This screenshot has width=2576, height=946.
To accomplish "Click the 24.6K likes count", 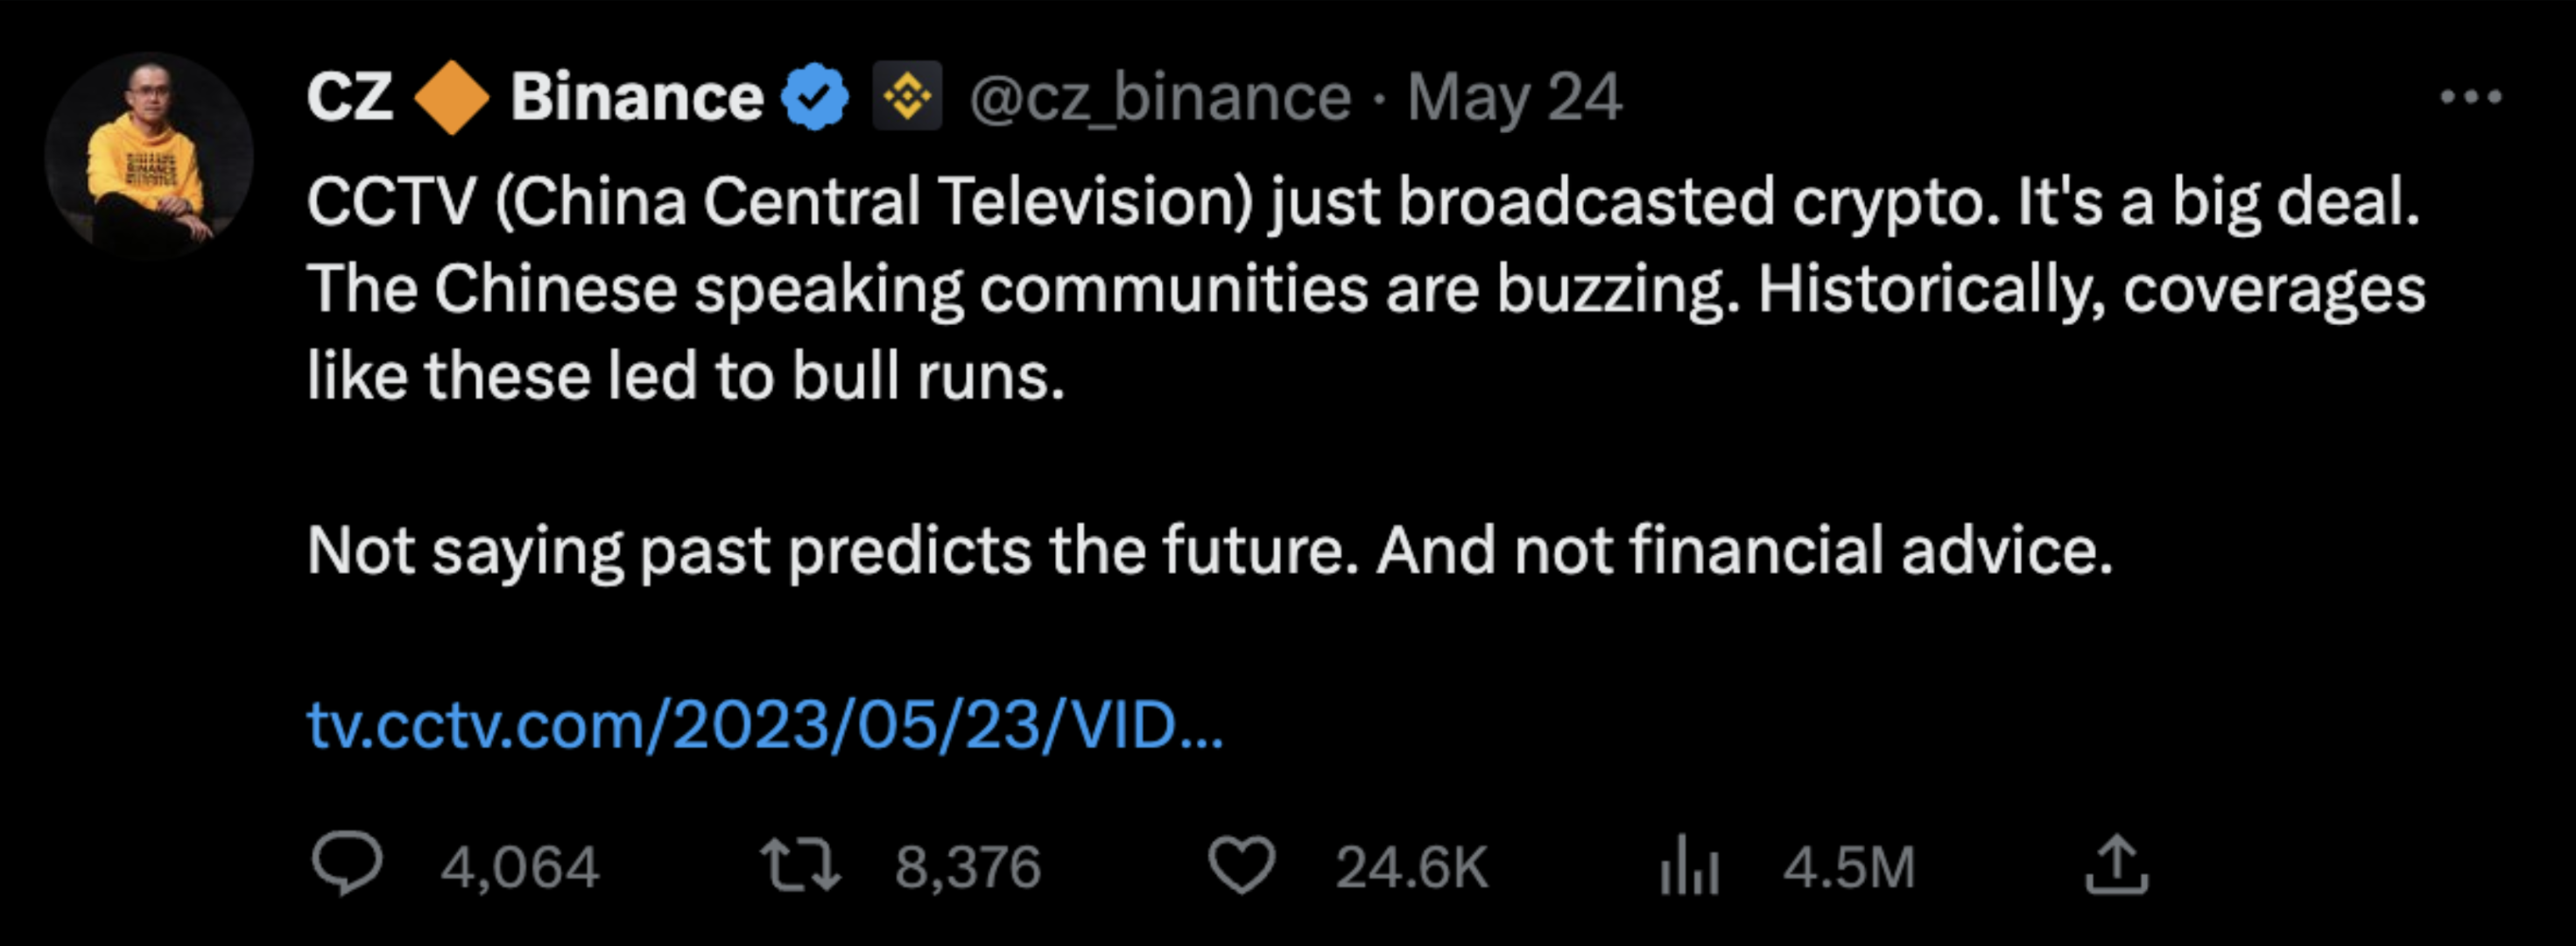I will tap(1411, 866).
